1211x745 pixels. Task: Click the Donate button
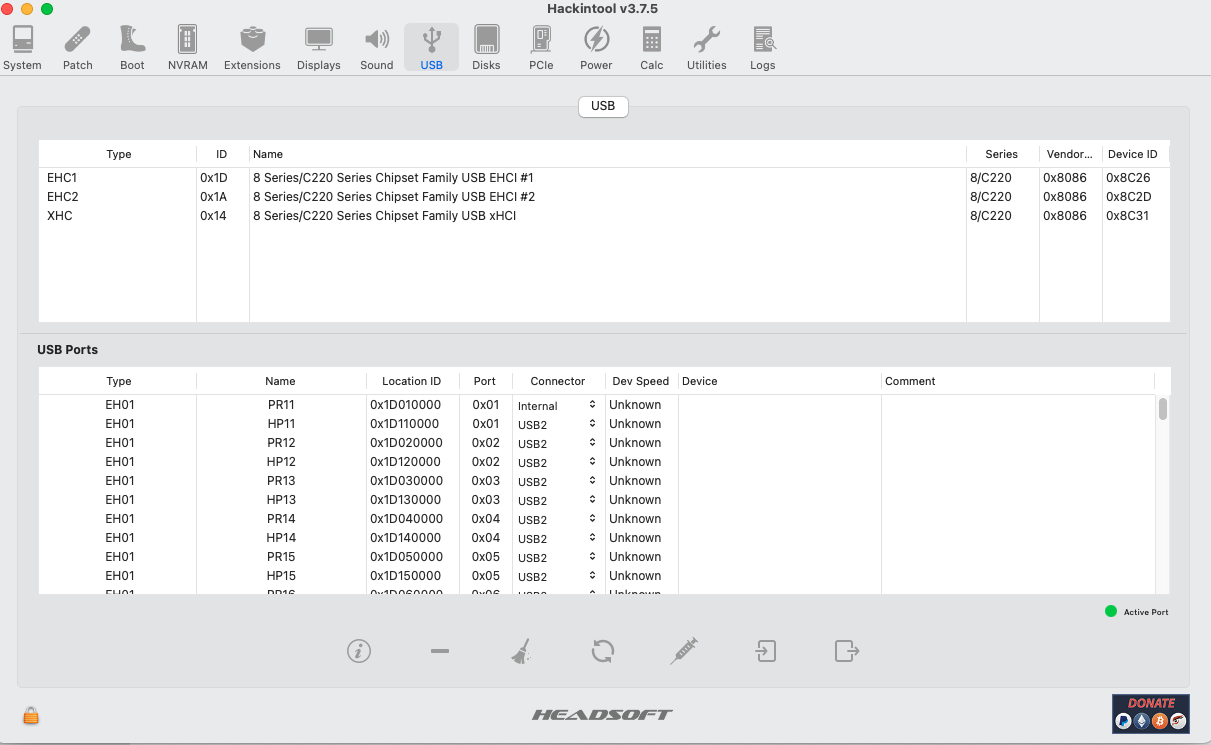[1150, 714]
